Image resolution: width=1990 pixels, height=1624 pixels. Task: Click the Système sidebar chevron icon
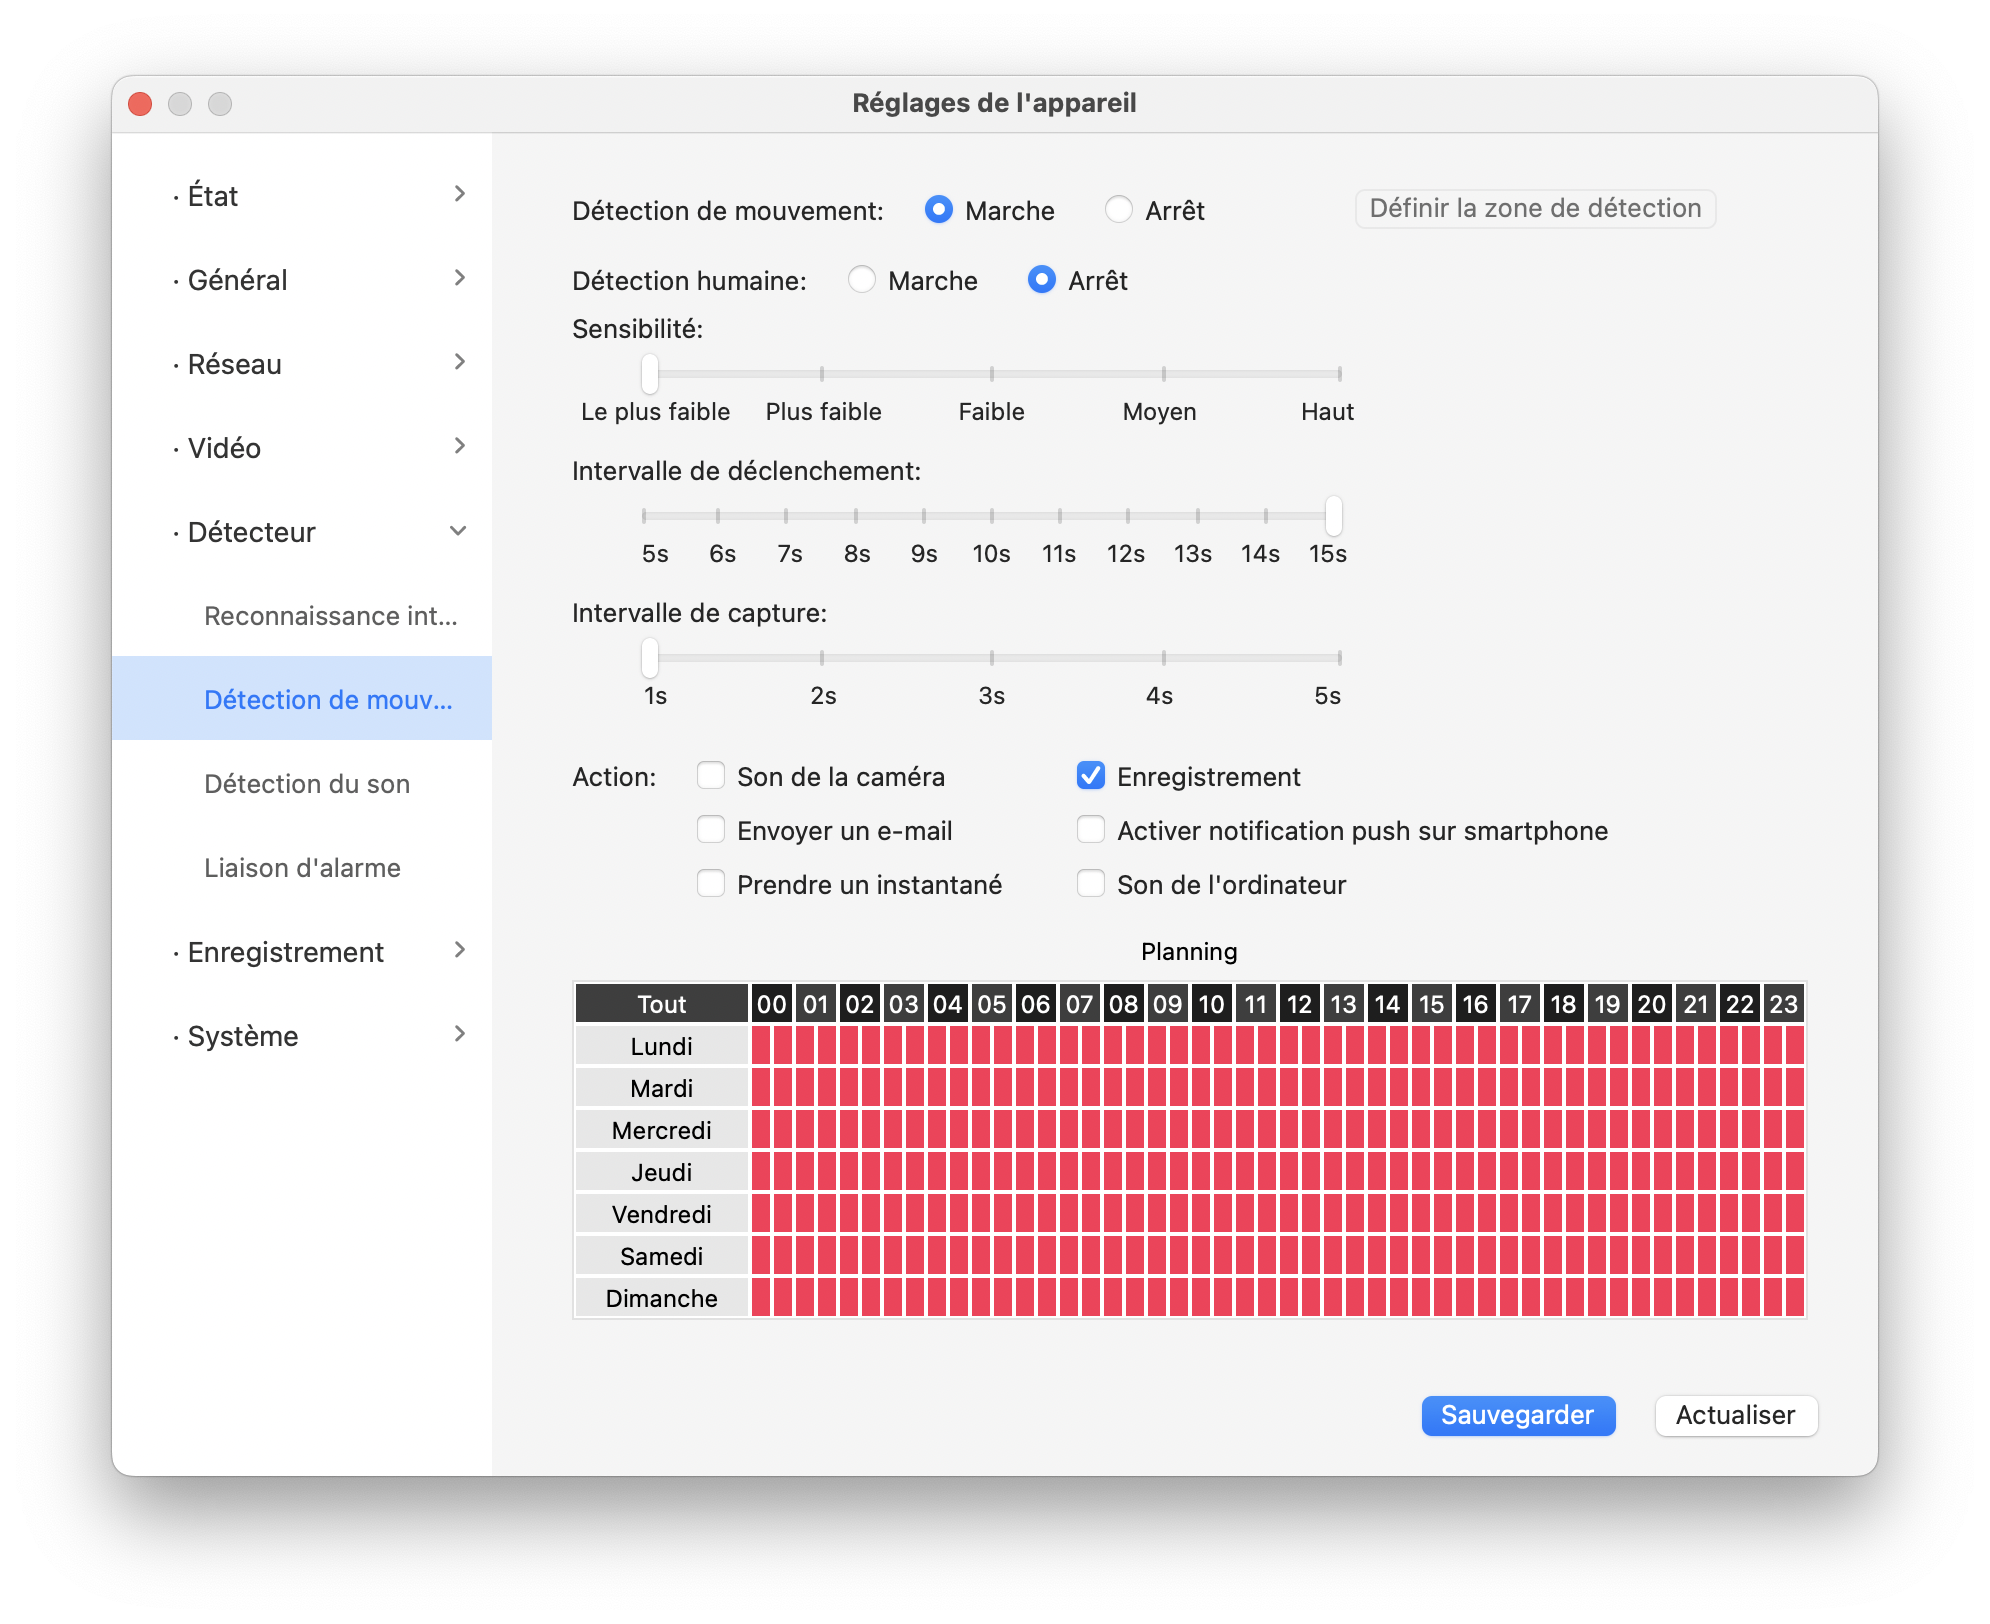(x=459, y=1034)
